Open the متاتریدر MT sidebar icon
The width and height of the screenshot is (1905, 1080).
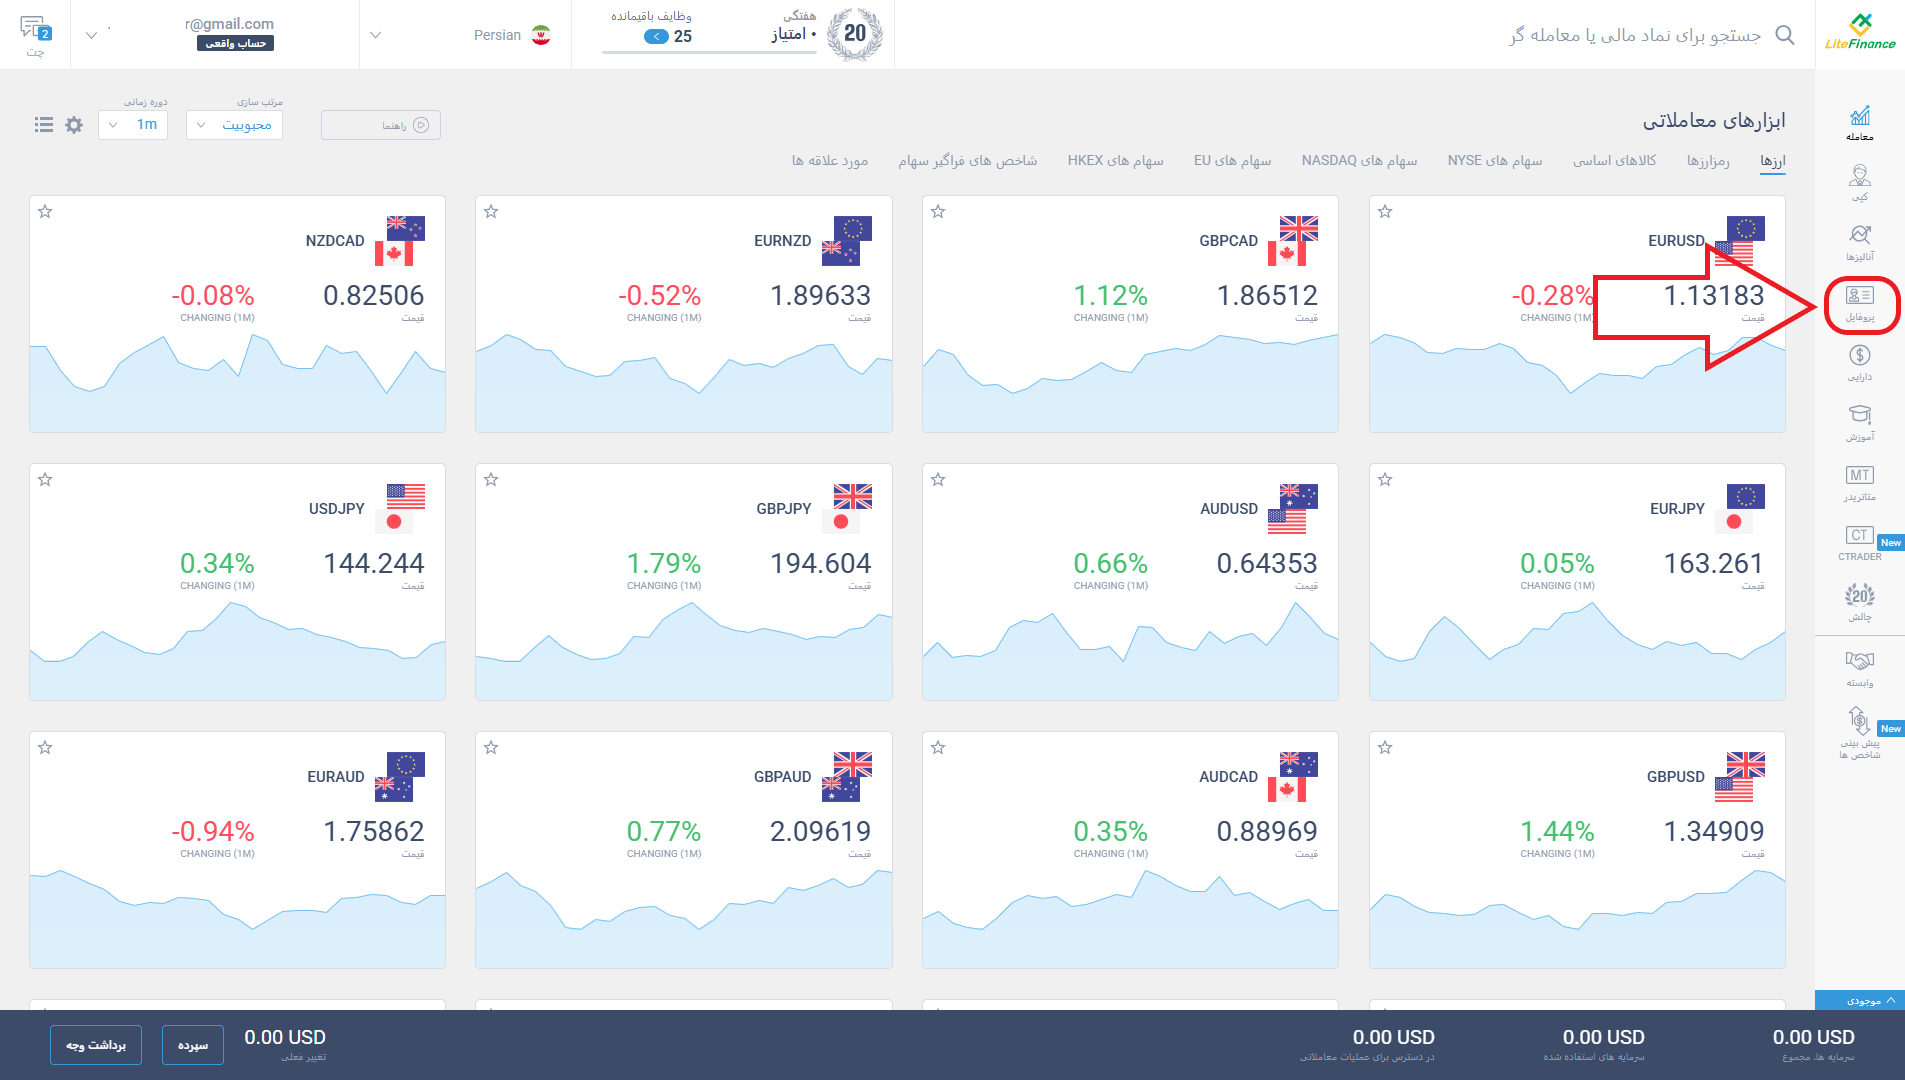click(x=1860, y=483)
